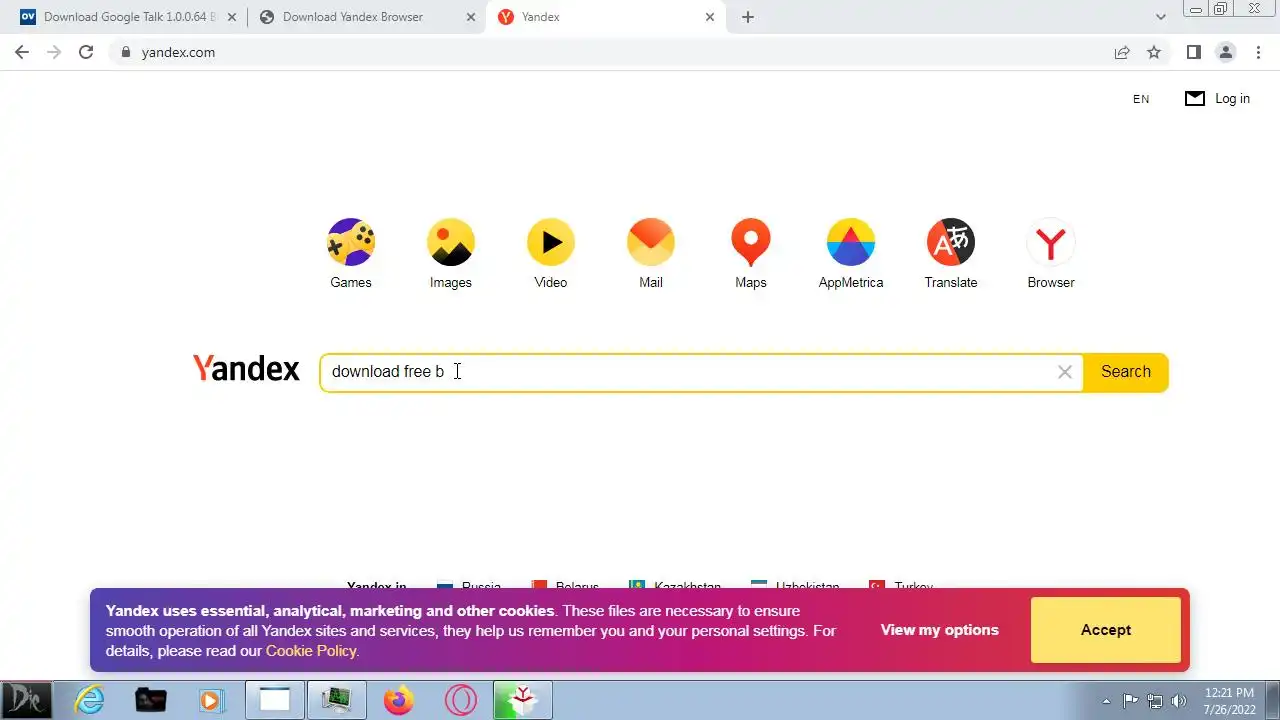Open the Chrome three-dot menu
This screenshot has width=1280, height=720.
(x=1257, y=52)
